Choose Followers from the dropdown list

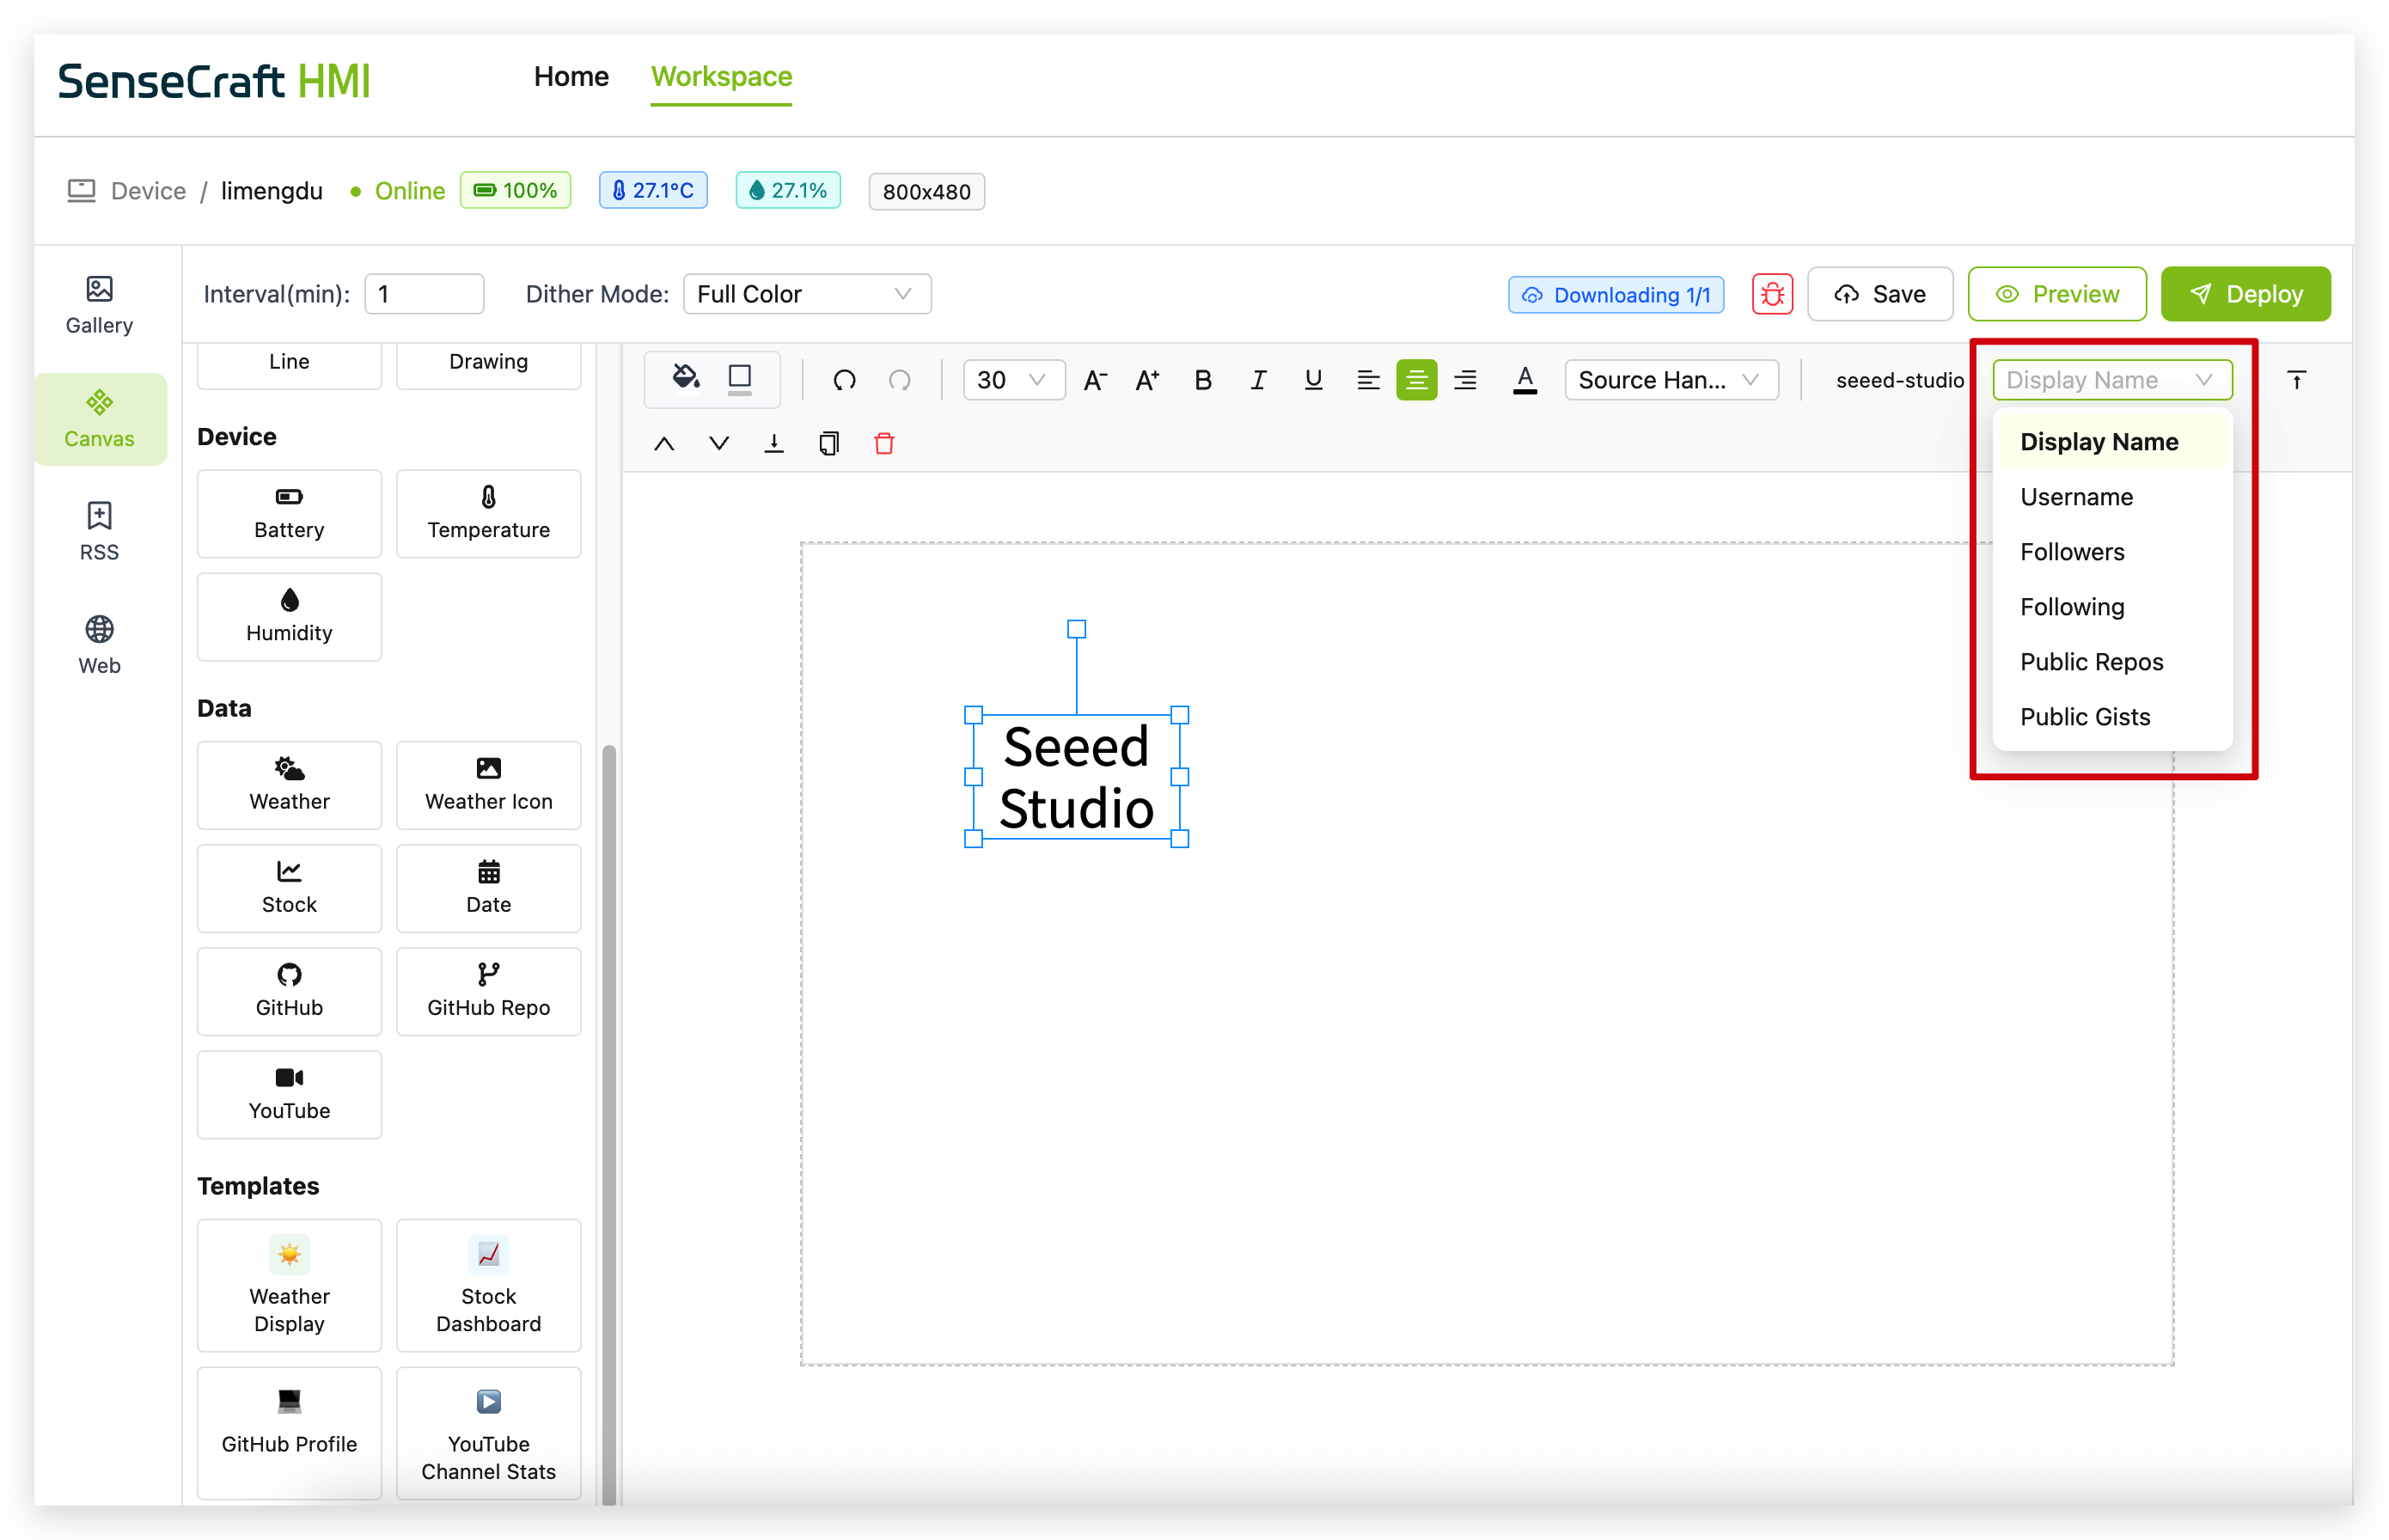[x=2111, y=552]
